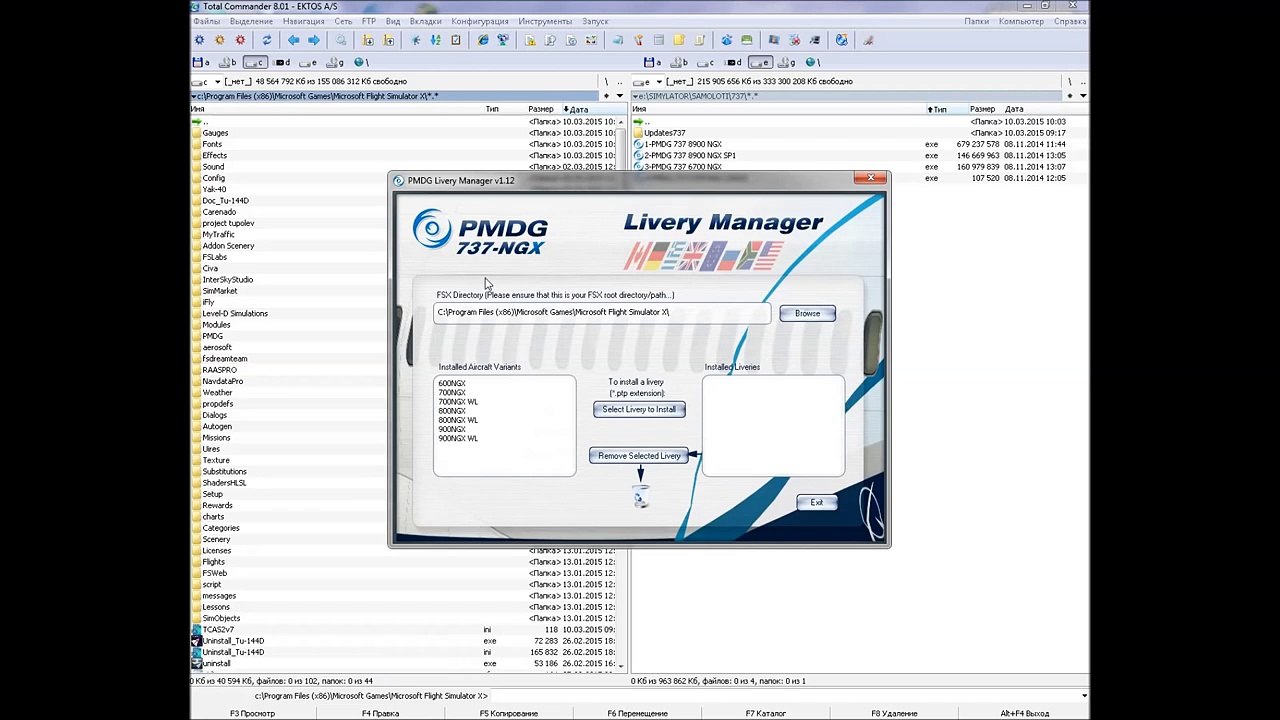Image resolution: width=1280 pixels, height=720 pixels.
Task: Click the F3 Просмотр button
Action: 252,713
